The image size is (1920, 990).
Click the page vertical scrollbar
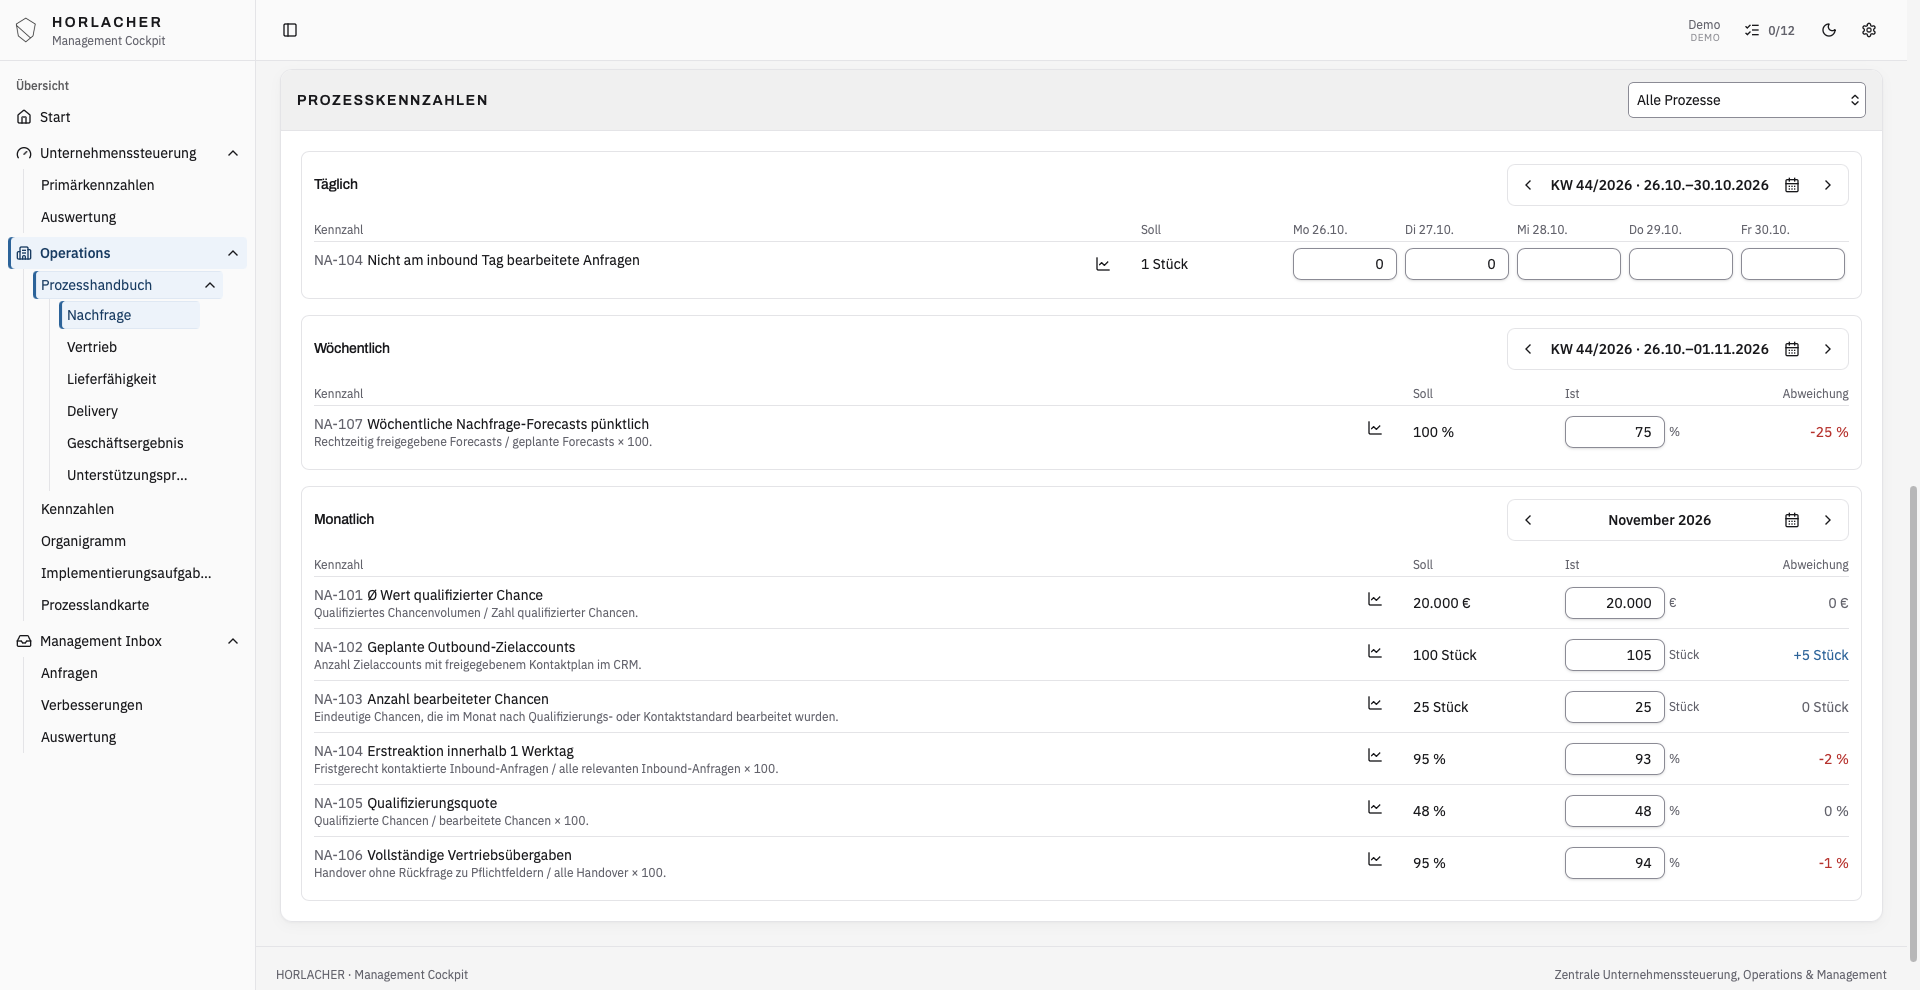pos(1914,723)
